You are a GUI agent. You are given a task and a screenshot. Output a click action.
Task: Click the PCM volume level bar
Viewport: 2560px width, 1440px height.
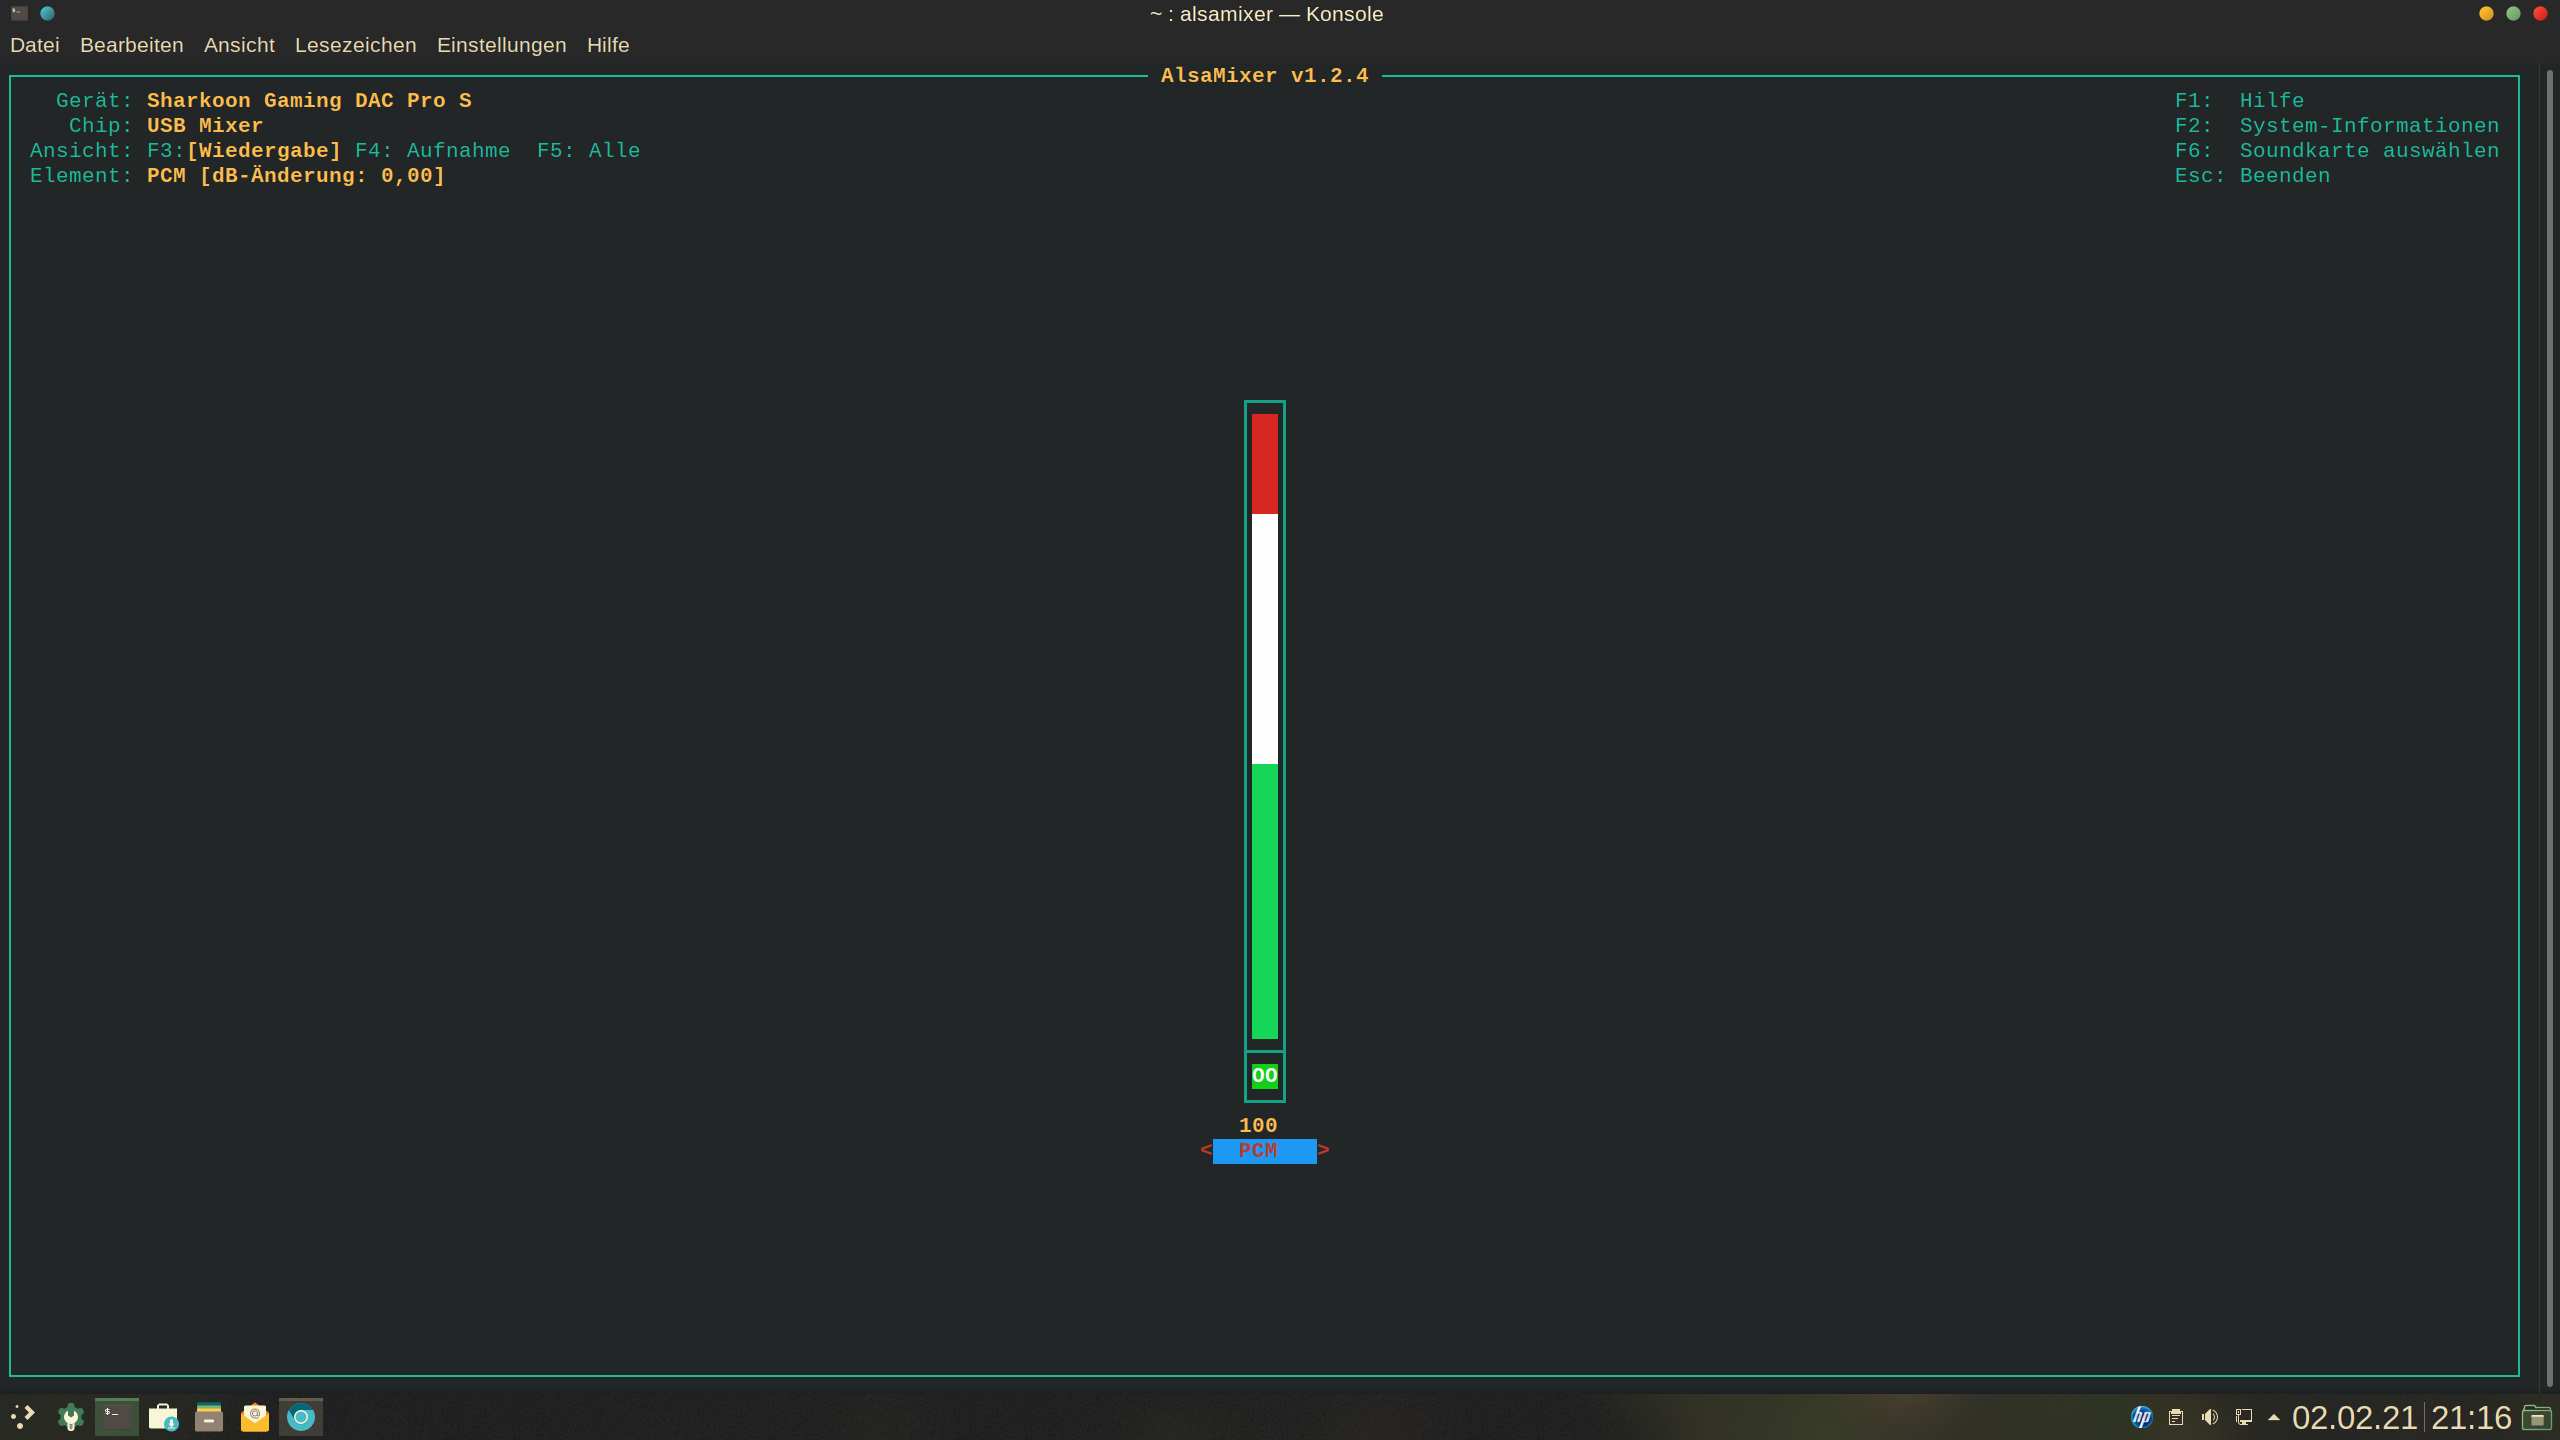tap(1264, 725)
